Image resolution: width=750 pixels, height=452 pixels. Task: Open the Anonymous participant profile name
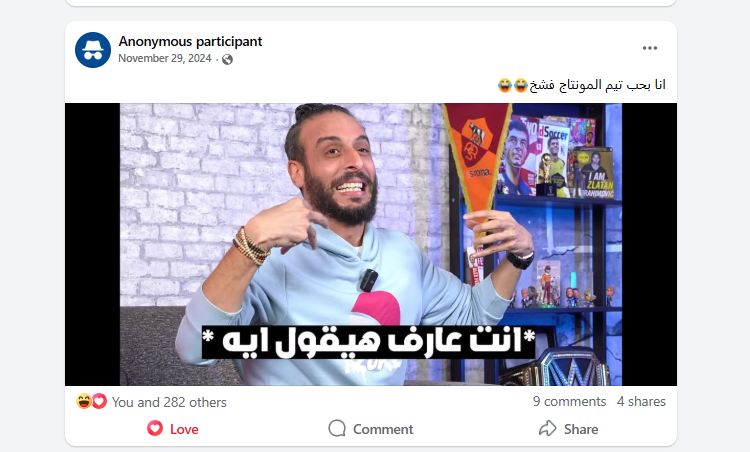[190, 42]
